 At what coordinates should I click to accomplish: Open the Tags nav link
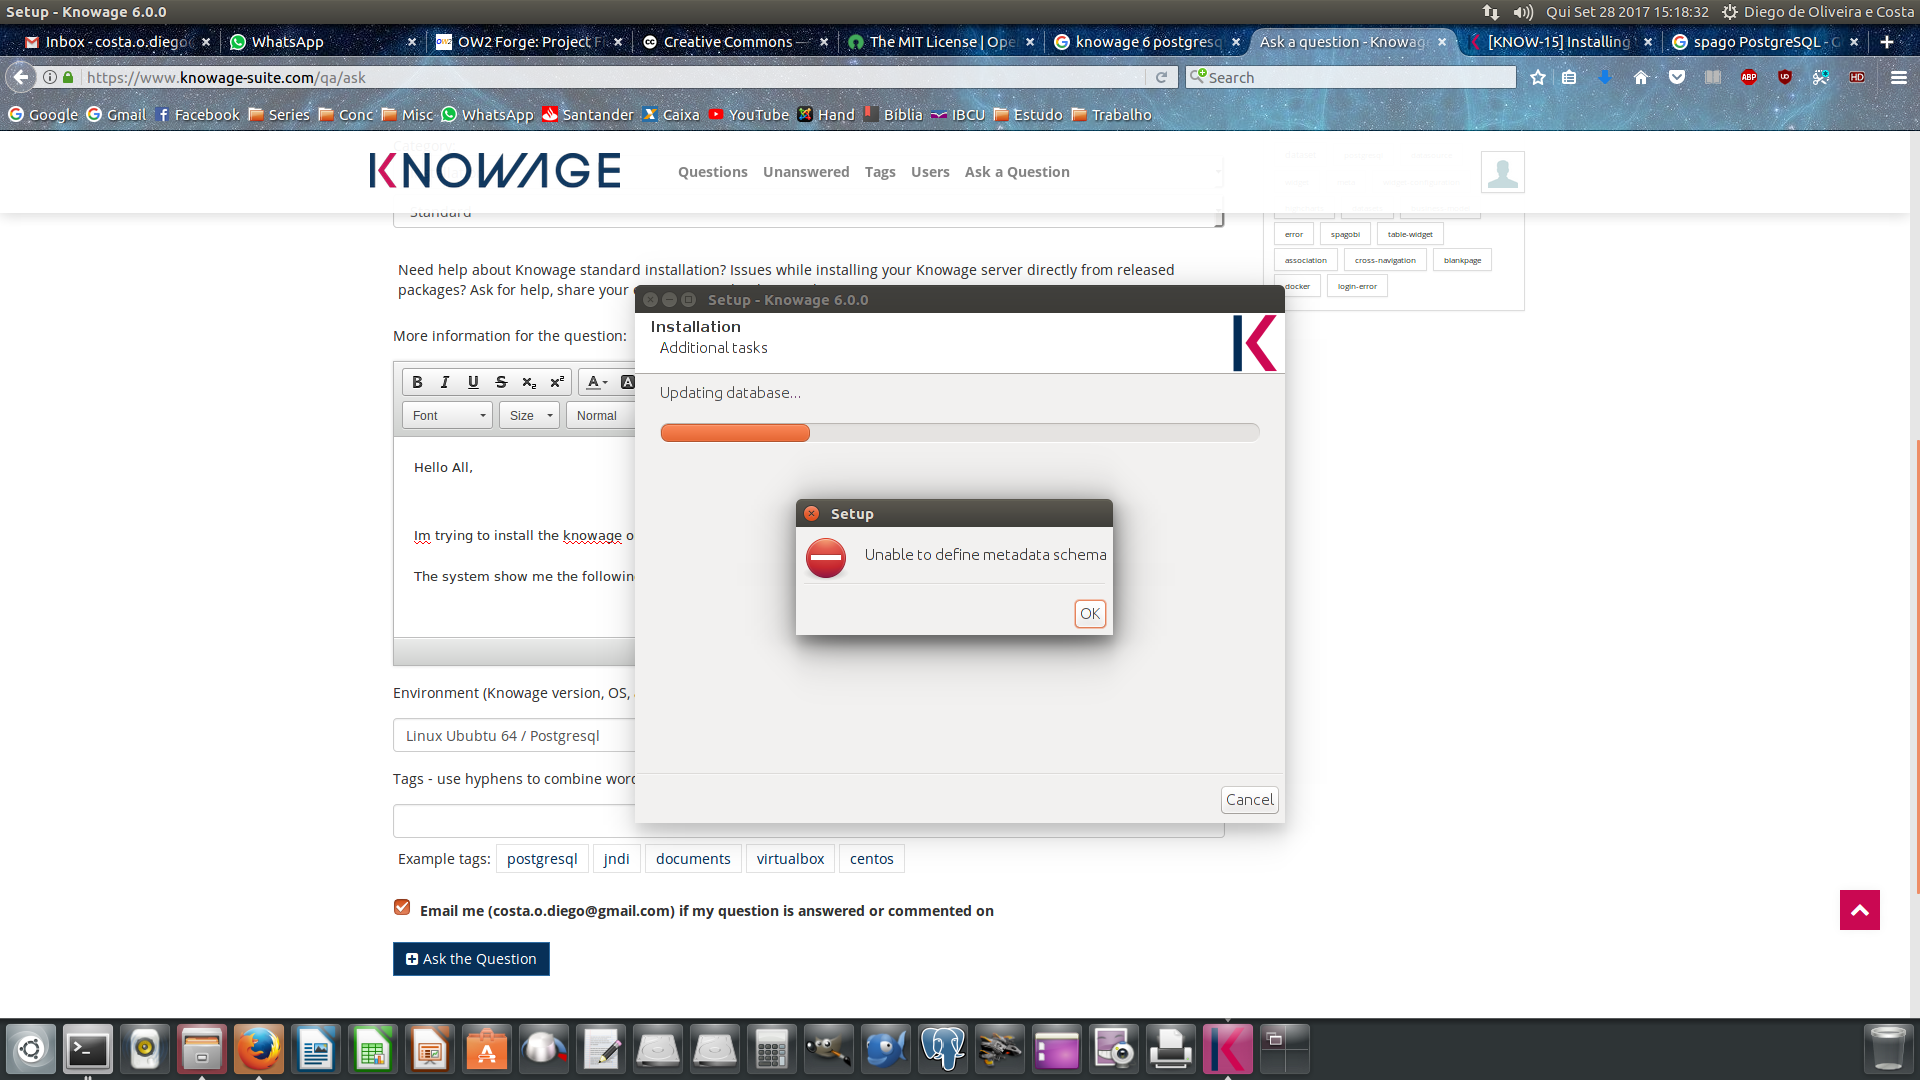tap(880, 172)
